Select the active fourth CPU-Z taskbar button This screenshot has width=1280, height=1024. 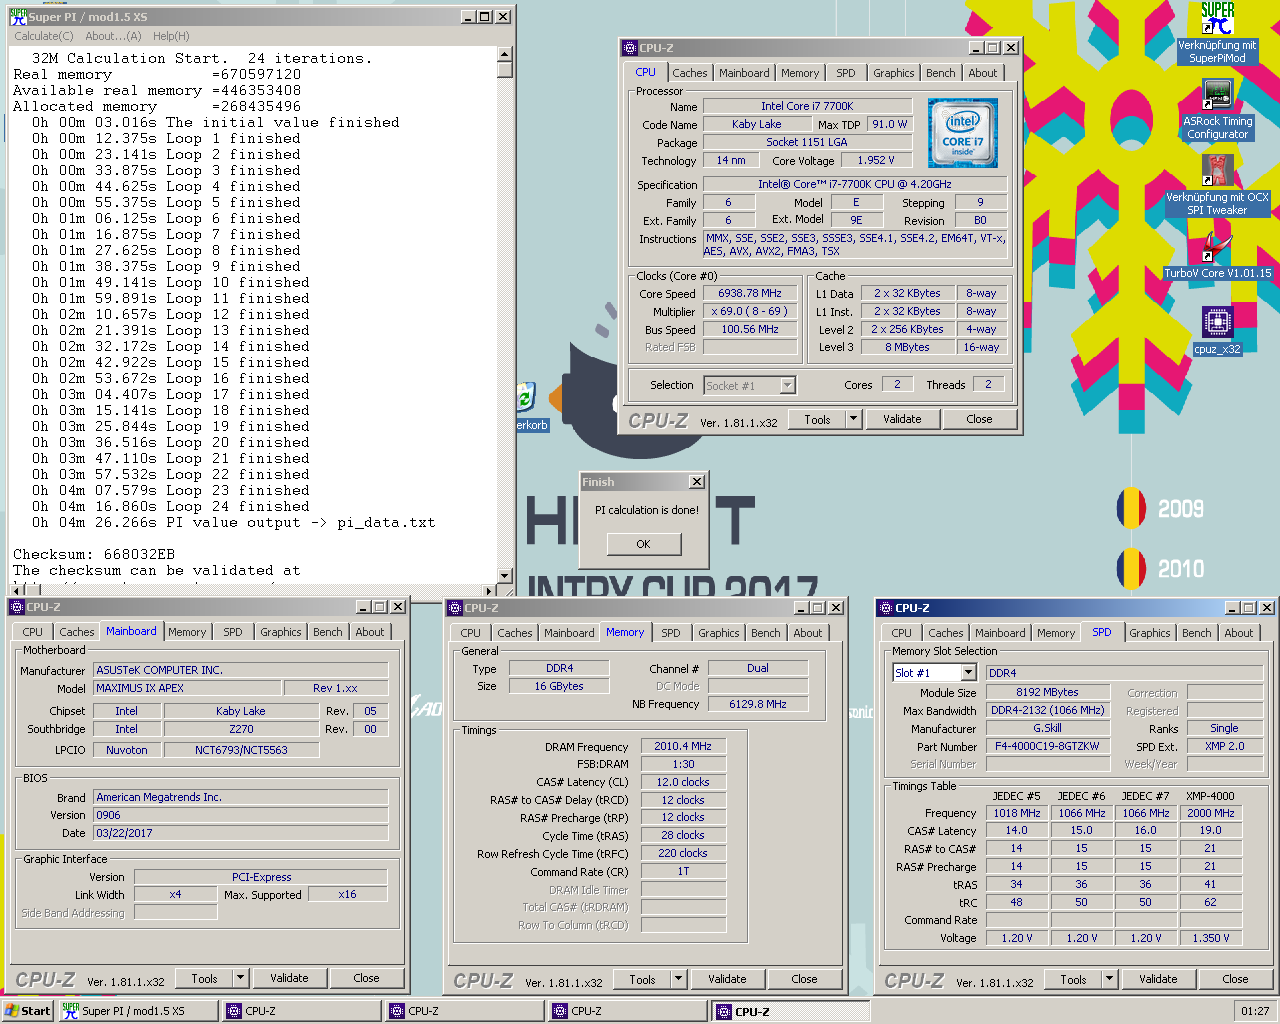point(790,1011)
